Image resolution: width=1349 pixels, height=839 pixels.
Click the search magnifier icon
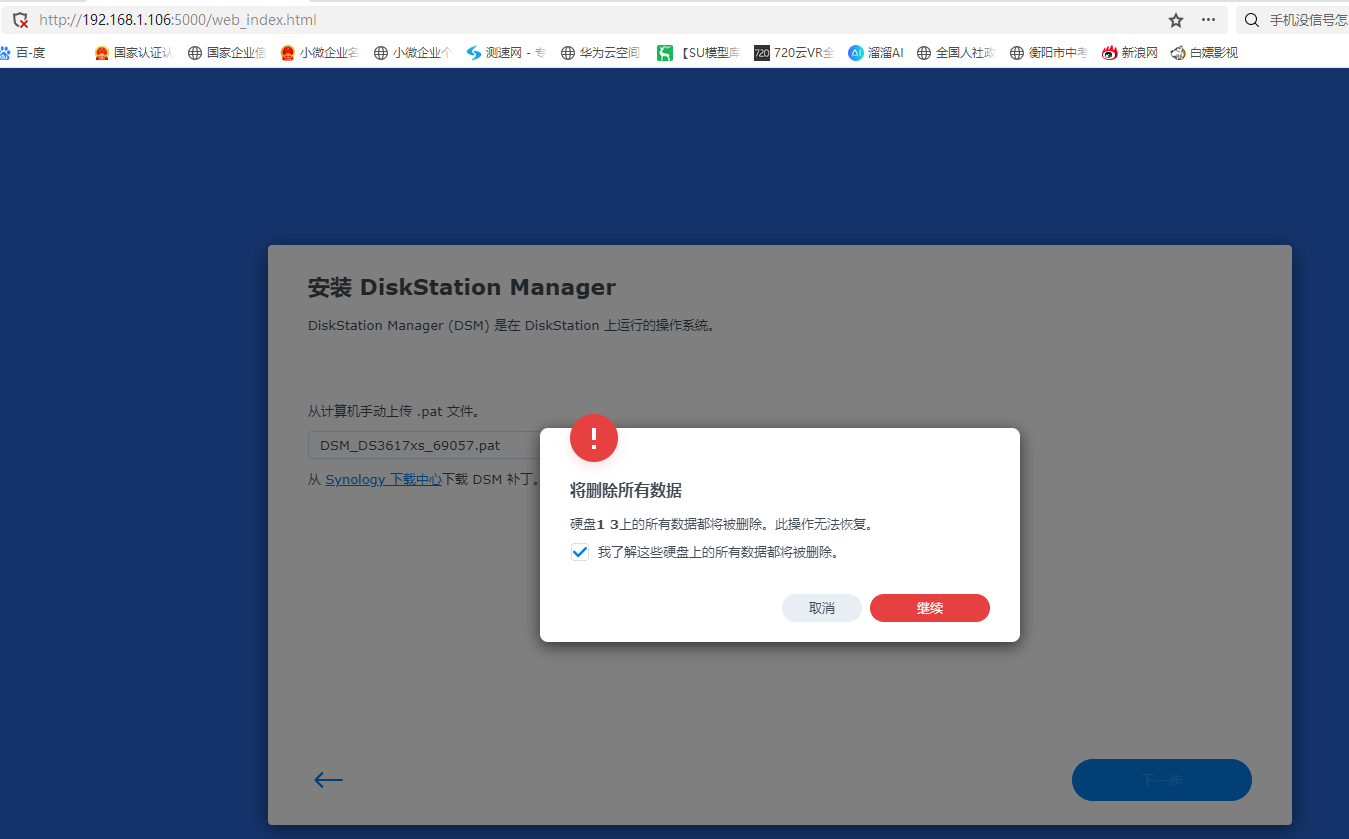point(1251,20)
